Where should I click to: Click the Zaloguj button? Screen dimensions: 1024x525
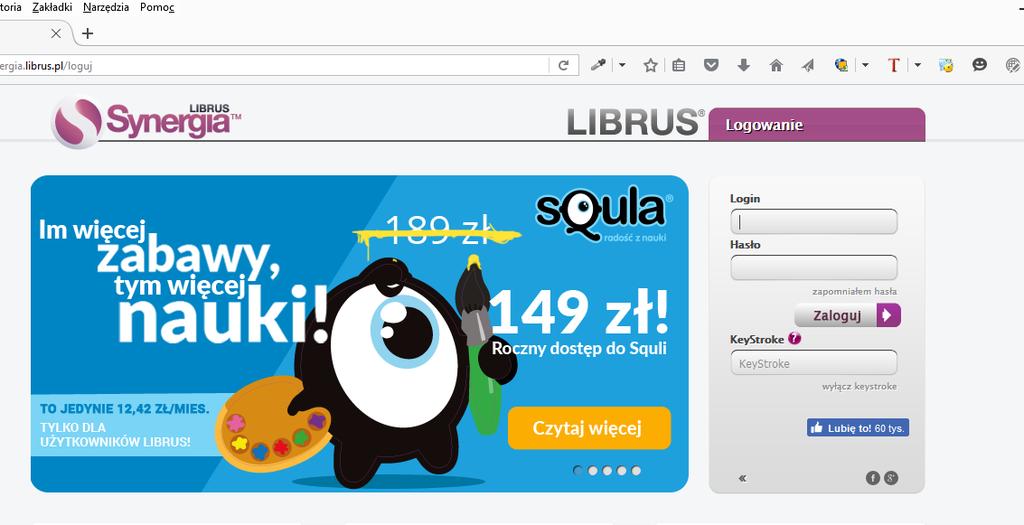pos(847,315)
